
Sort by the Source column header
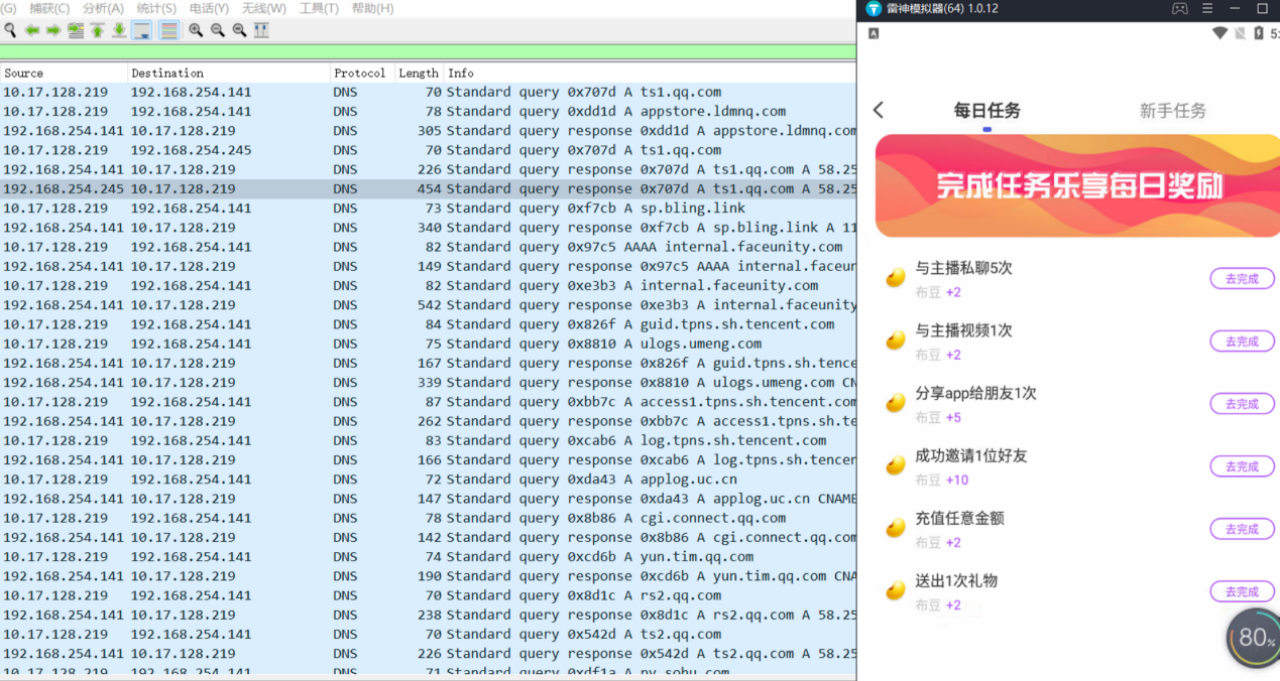pos(64,73)
